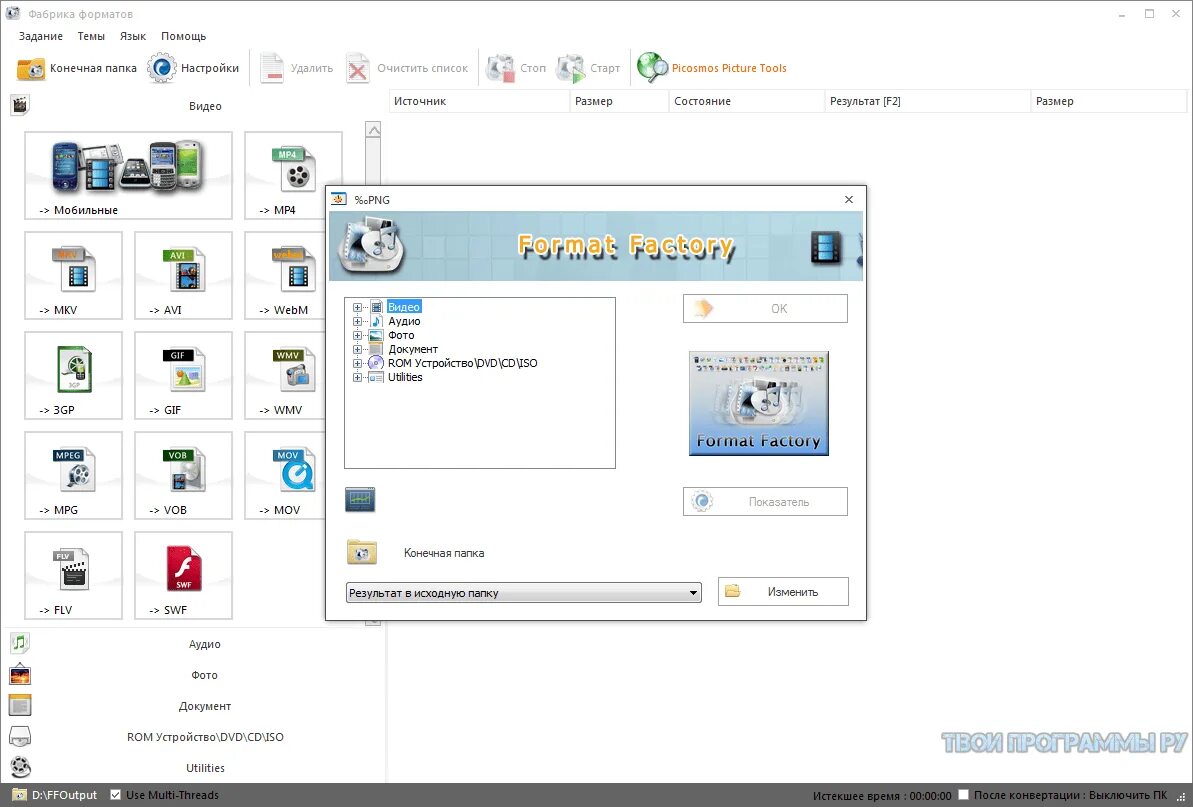Open the Язык menu

click(132, 36)
